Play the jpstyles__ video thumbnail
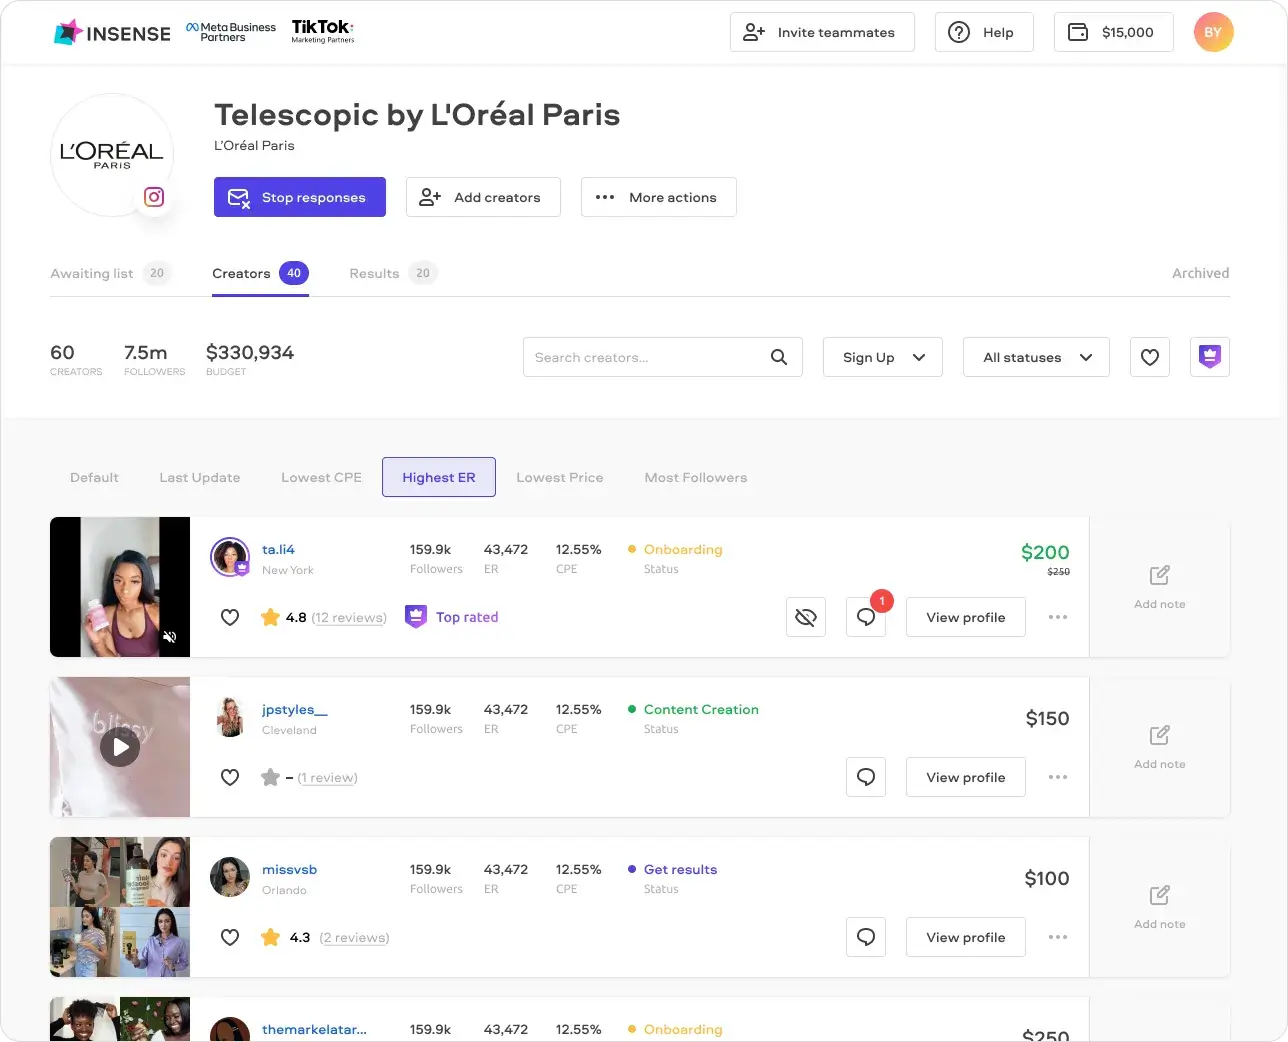Viewport: 1288px width, 1042px height. (120, 747)
